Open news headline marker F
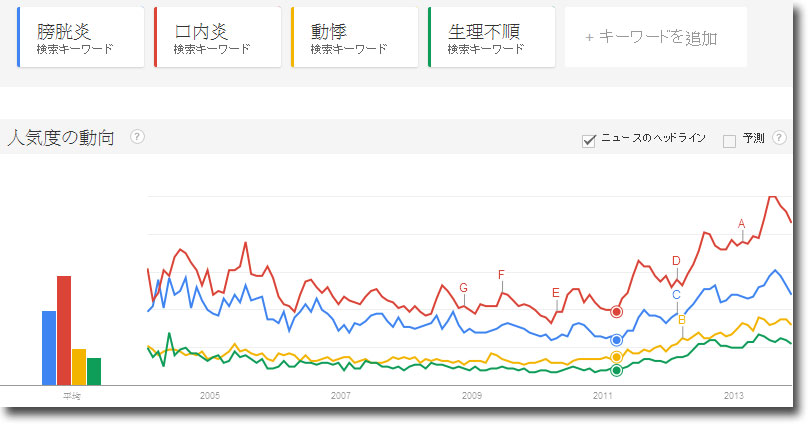Screen dimensions: 810x424 coord(501,275)
